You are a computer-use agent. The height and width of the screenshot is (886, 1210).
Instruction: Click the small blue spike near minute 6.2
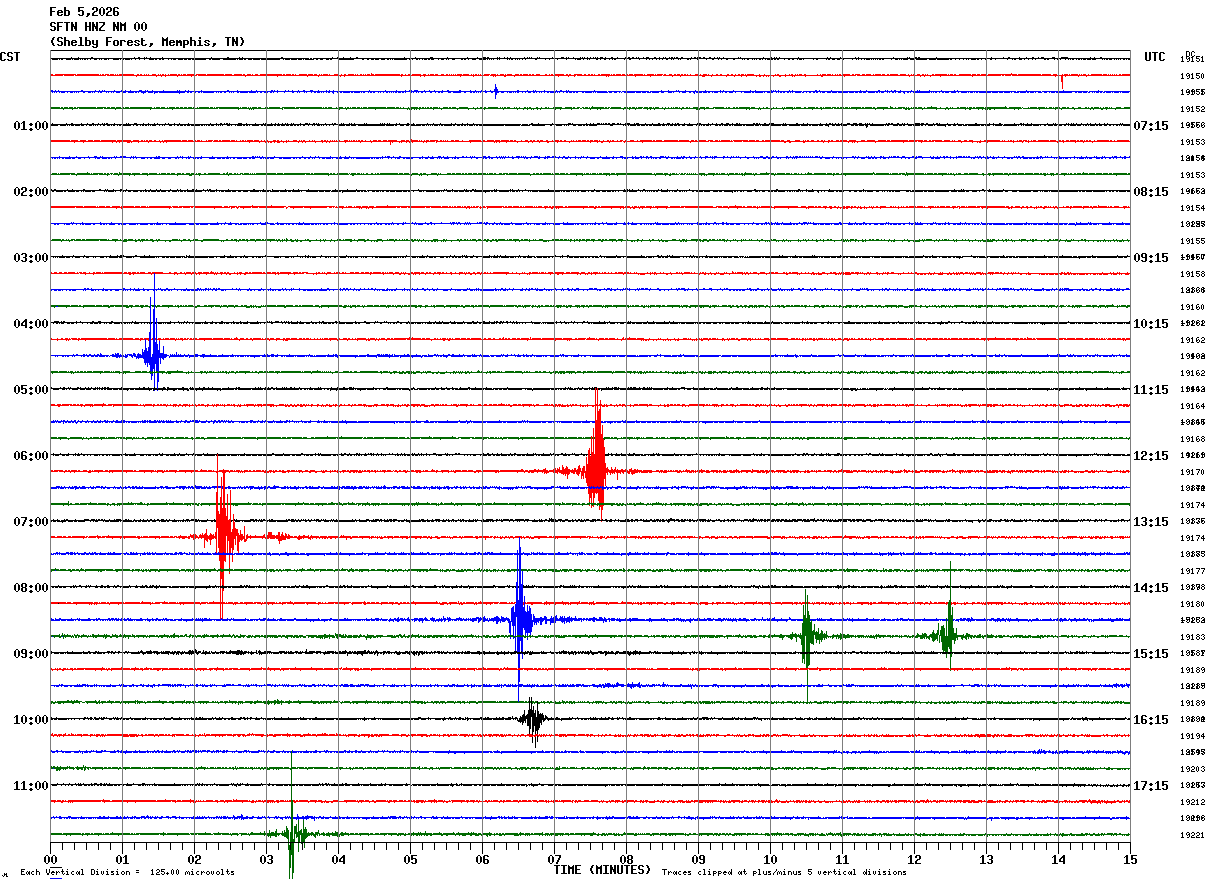[x=496, y=91]
